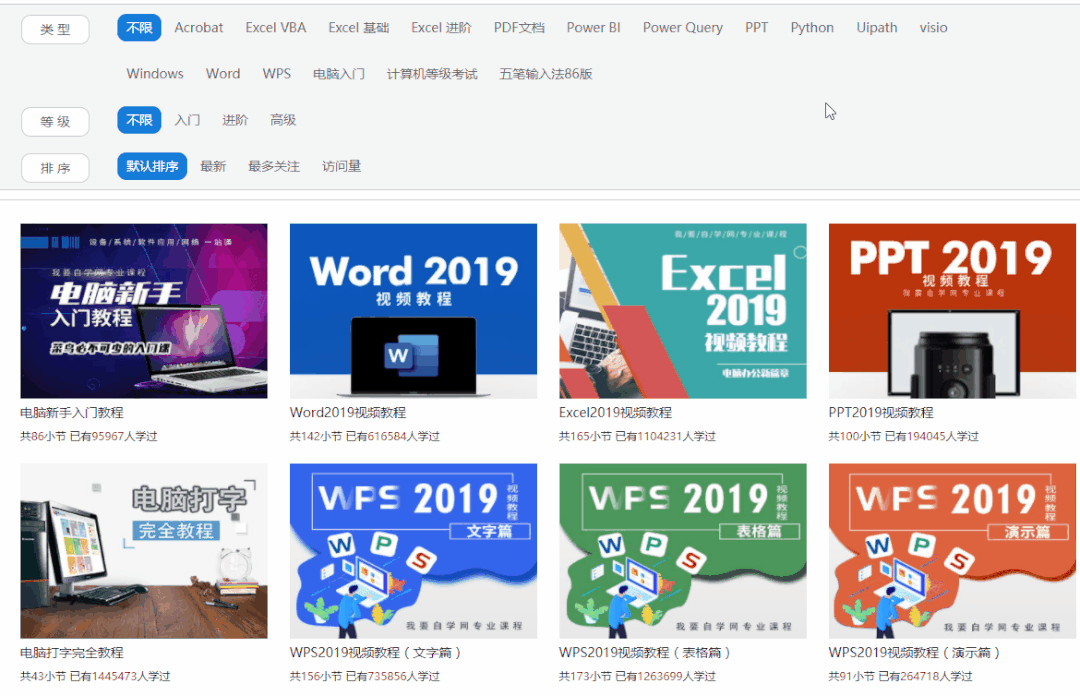Viewport: 1080px width, 696px height.
Task: Open the PPT 2019 course thumbnail
Action: coord(952,311)
